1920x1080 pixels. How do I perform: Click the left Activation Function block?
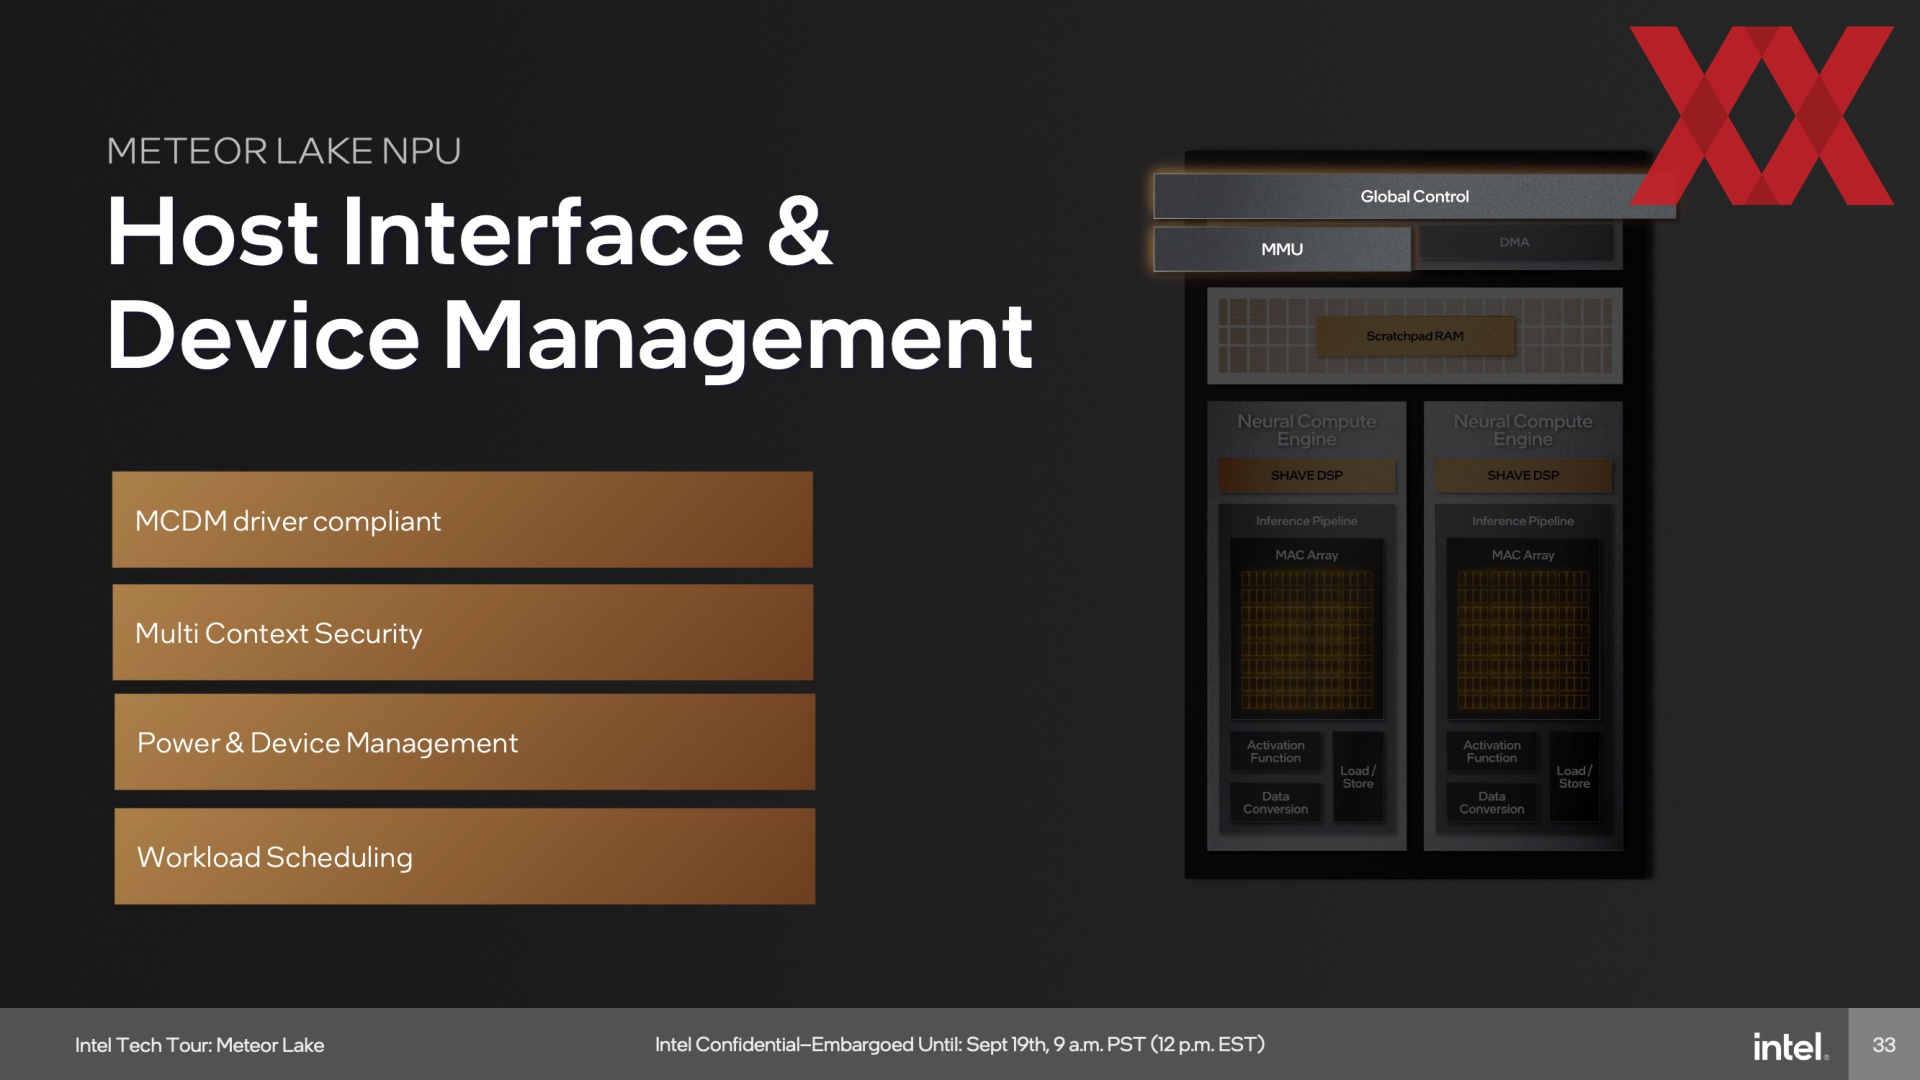1276,752
